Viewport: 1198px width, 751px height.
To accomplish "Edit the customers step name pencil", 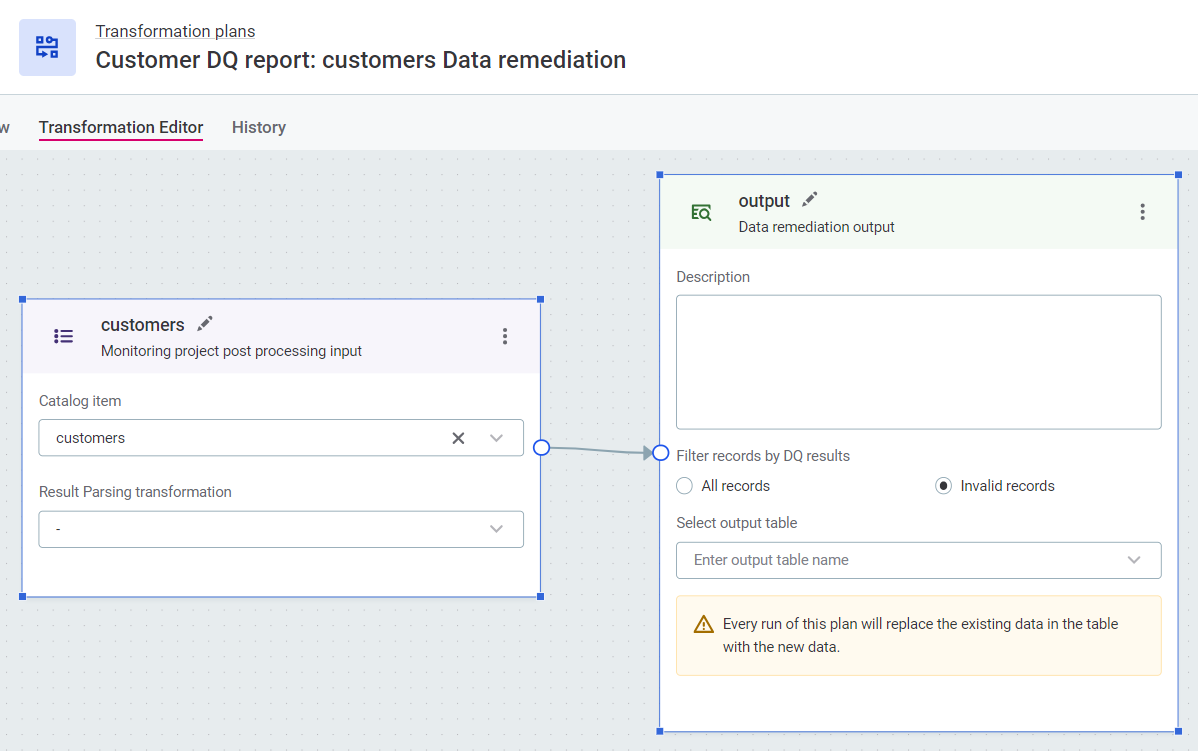I will [x=205, y=324].
